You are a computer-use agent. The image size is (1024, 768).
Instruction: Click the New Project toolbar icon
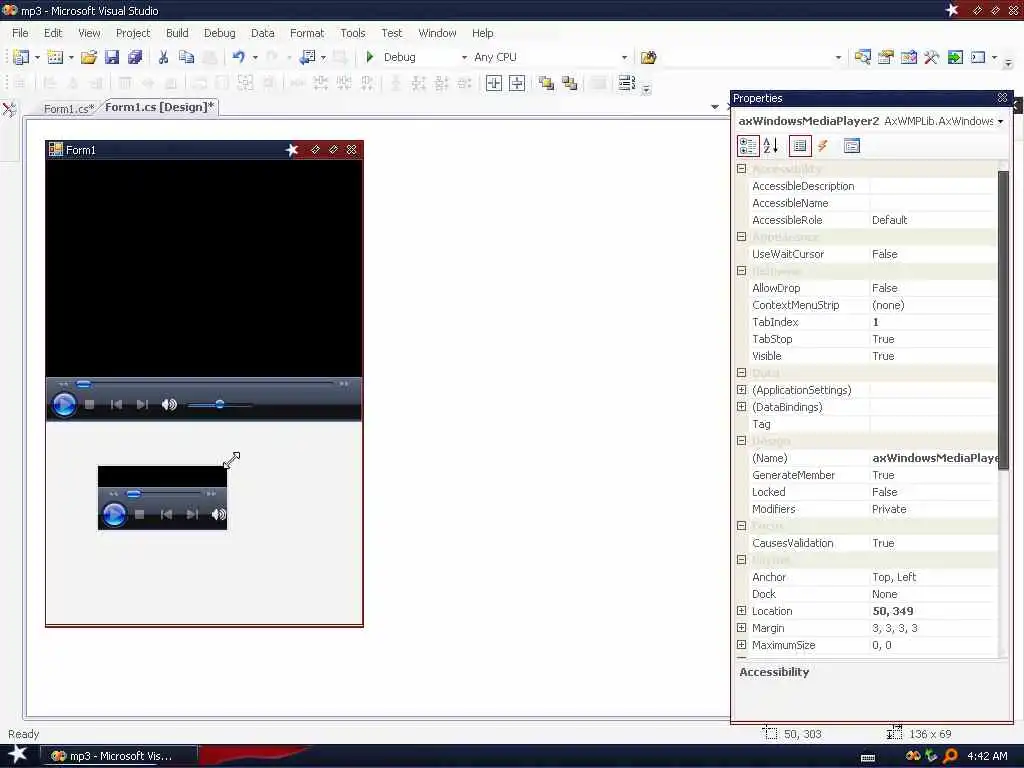[21, 57]
